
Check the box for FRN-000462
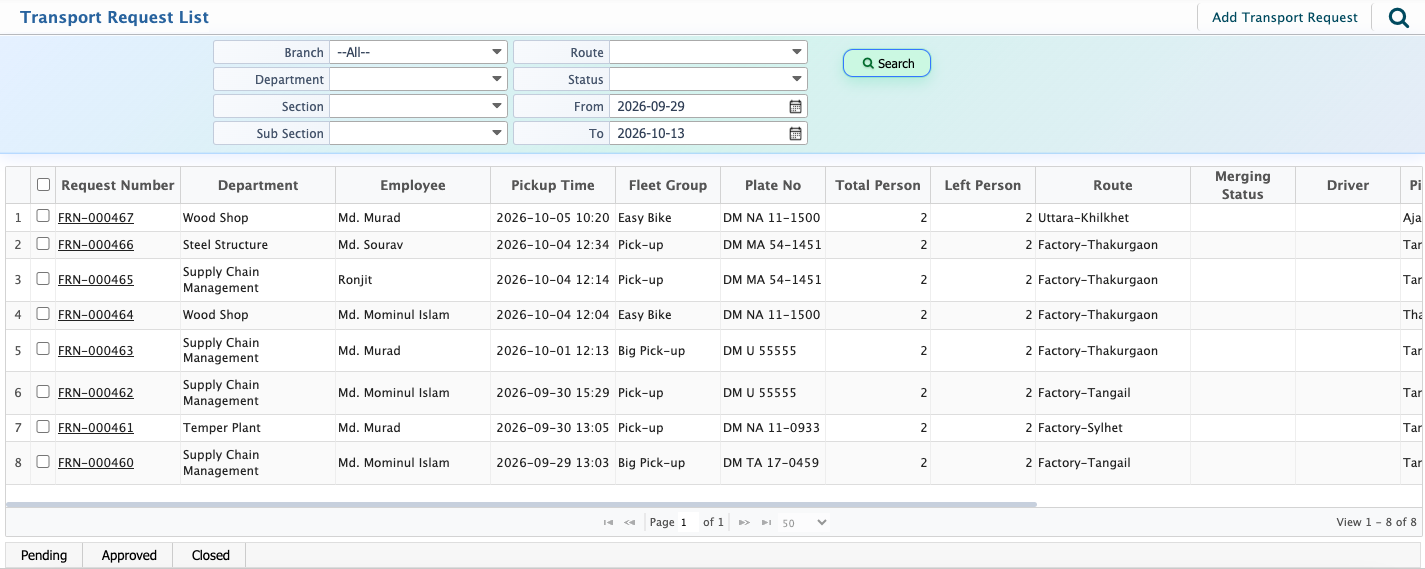tap(43, 391)
